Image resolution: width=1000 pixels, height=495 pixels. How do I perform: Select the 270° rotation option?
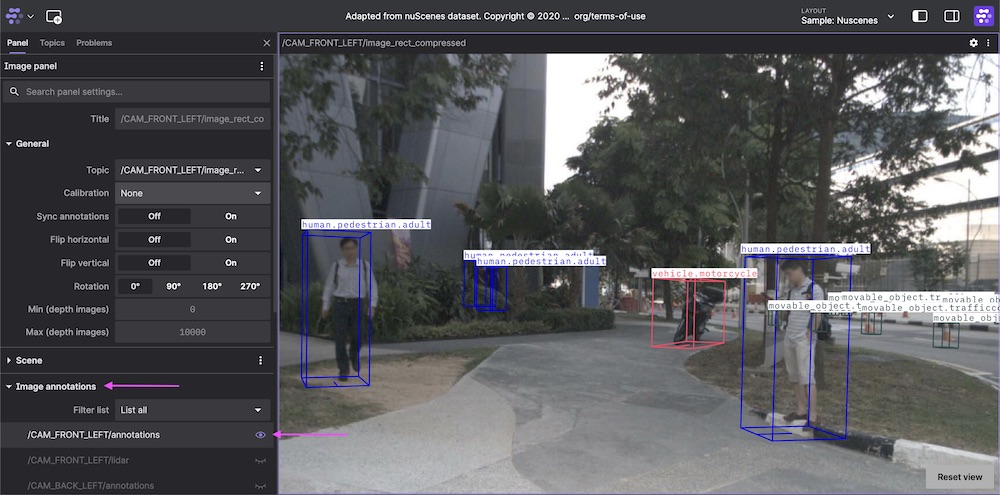(x=250, y=286)
